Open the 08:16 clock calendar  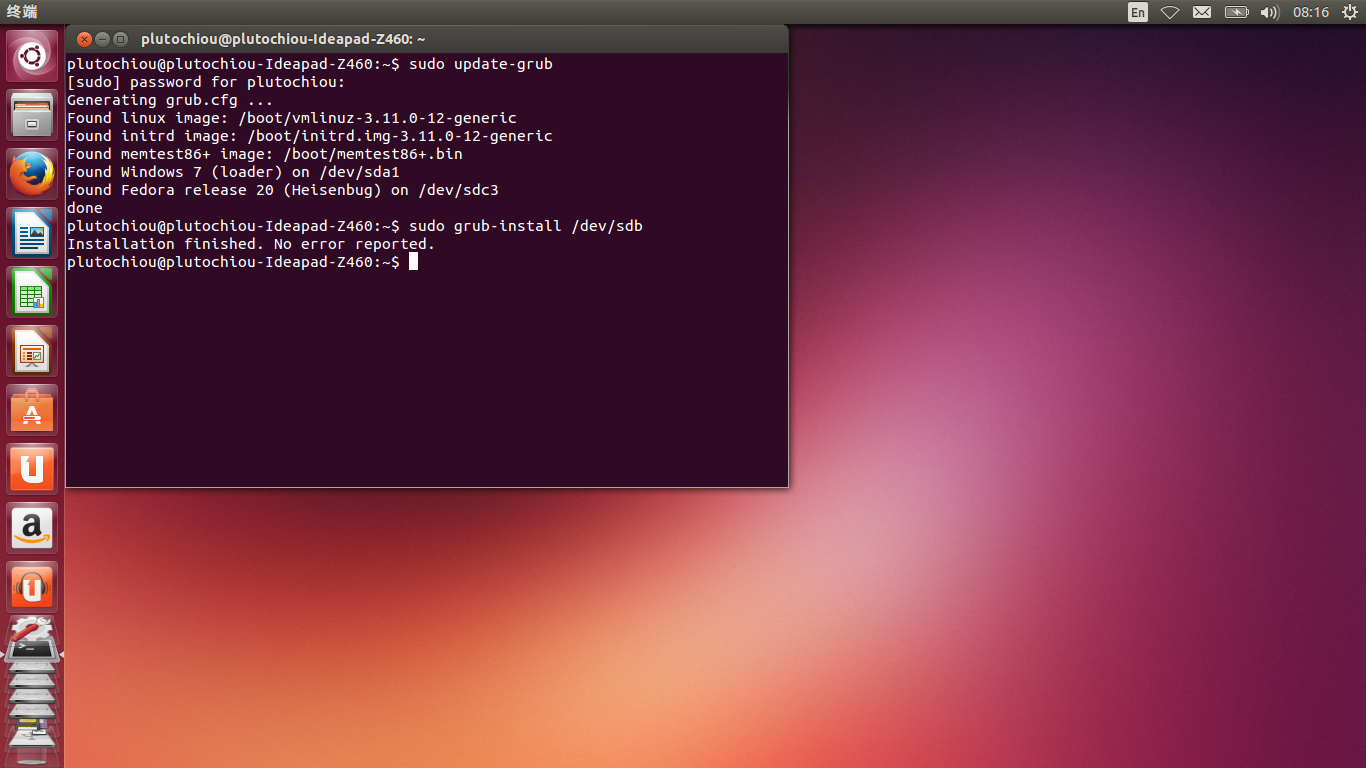pyautogui.click(x=1311, y=12)
